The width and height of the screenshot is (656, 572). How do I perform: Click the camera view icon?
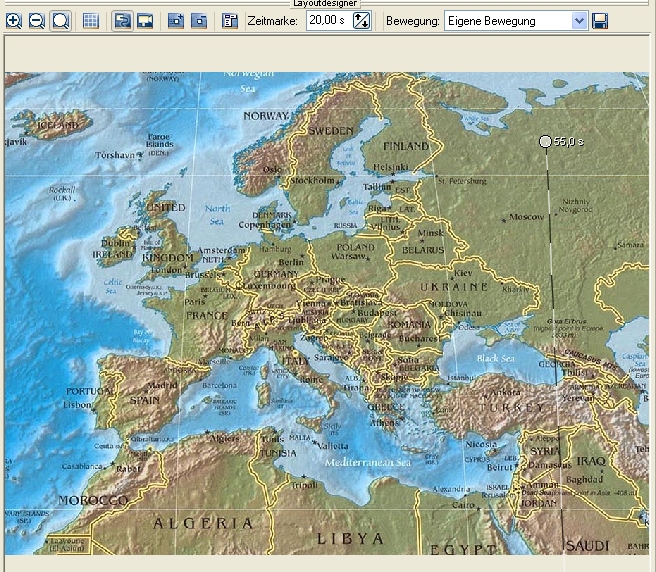(x=145, y=21)
